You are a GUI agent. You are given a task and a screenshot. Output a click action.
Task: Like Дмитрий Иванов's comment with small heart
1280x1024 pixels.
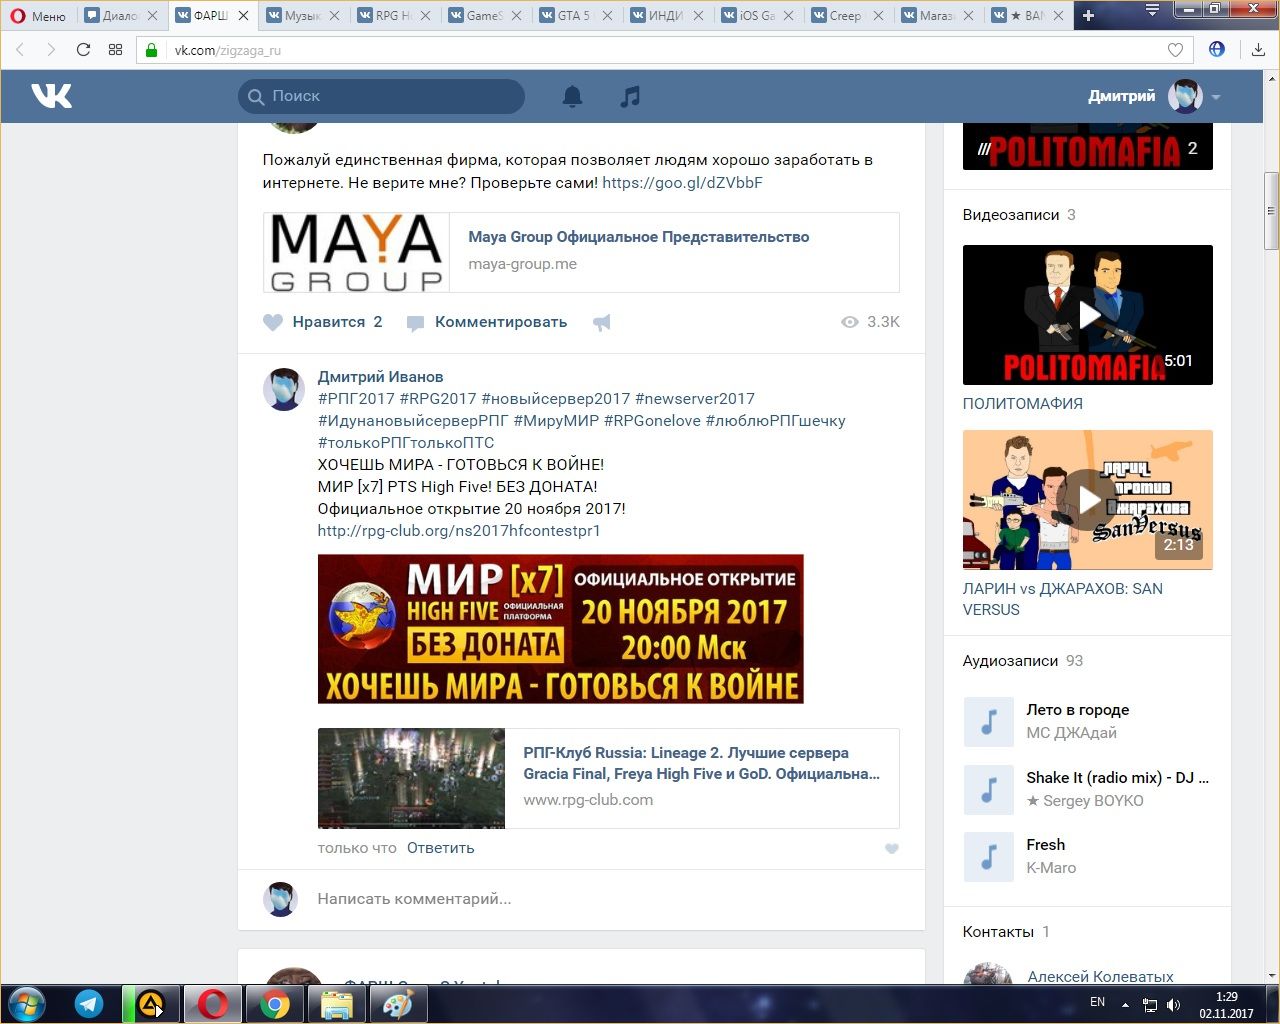coord(891,849)
